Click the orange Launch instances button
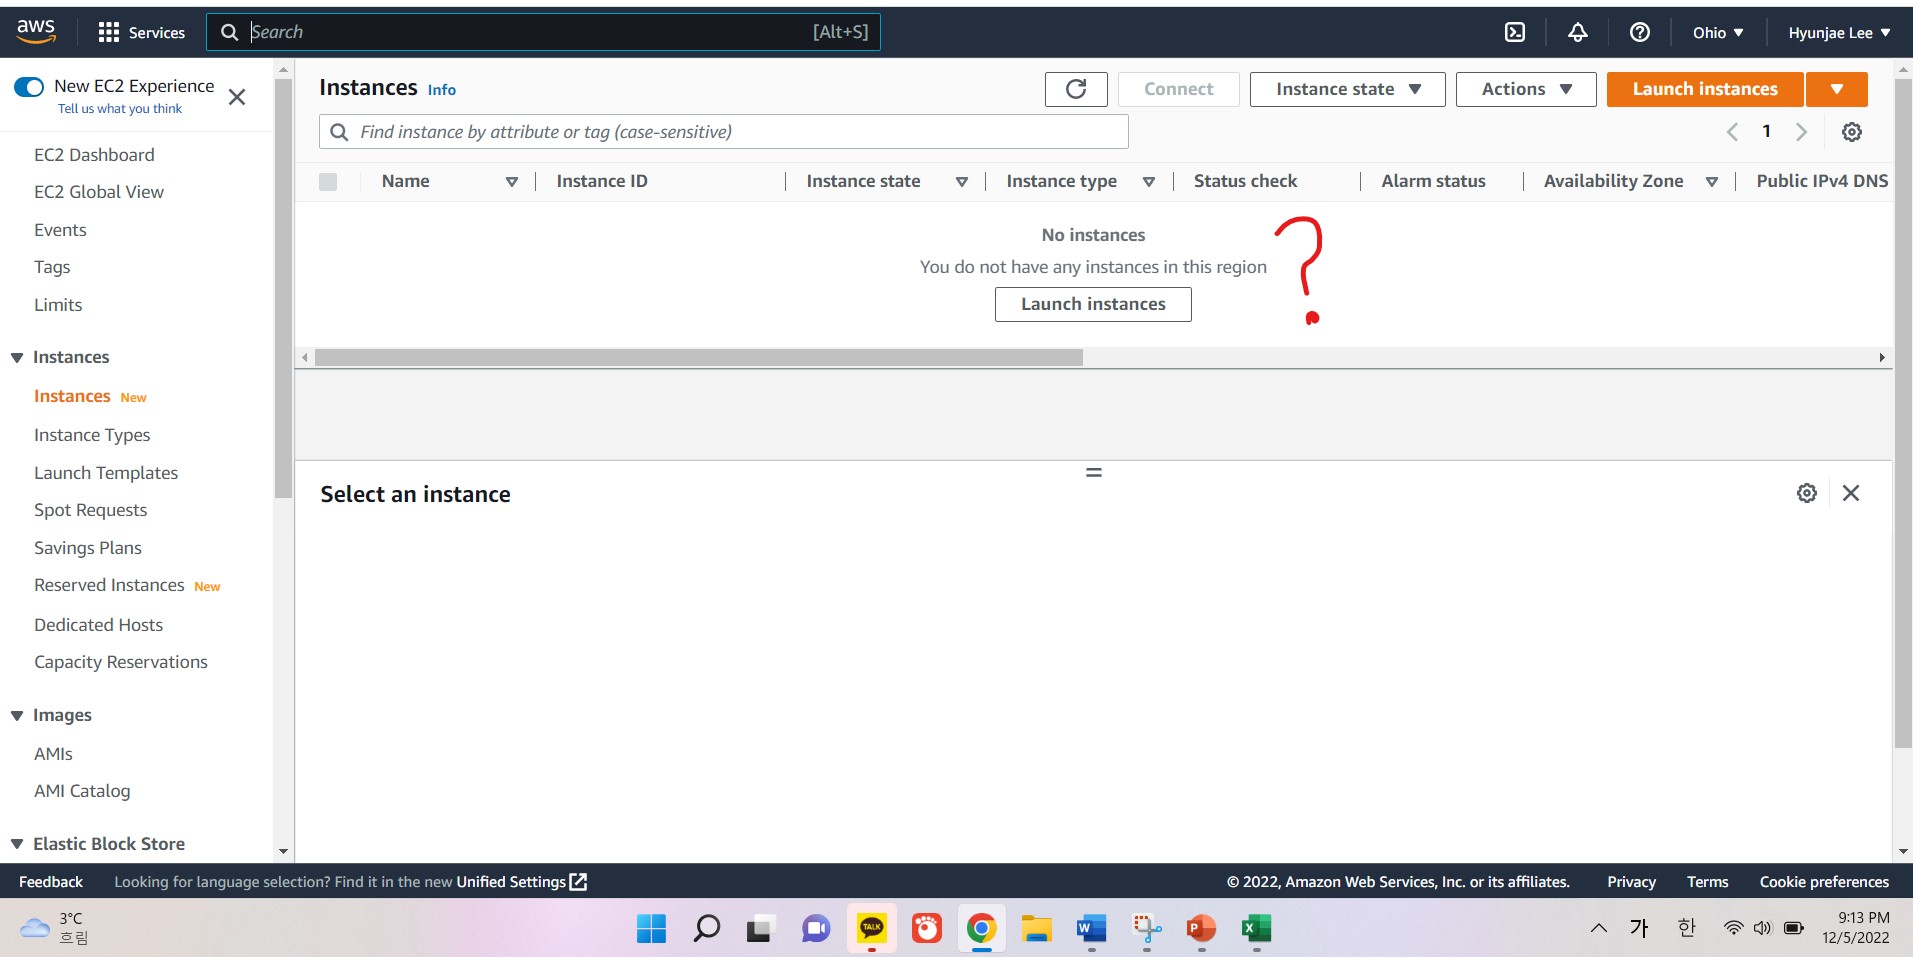Image resolution: width=1913 pixels, height=957 pixels. [1705, 89]
